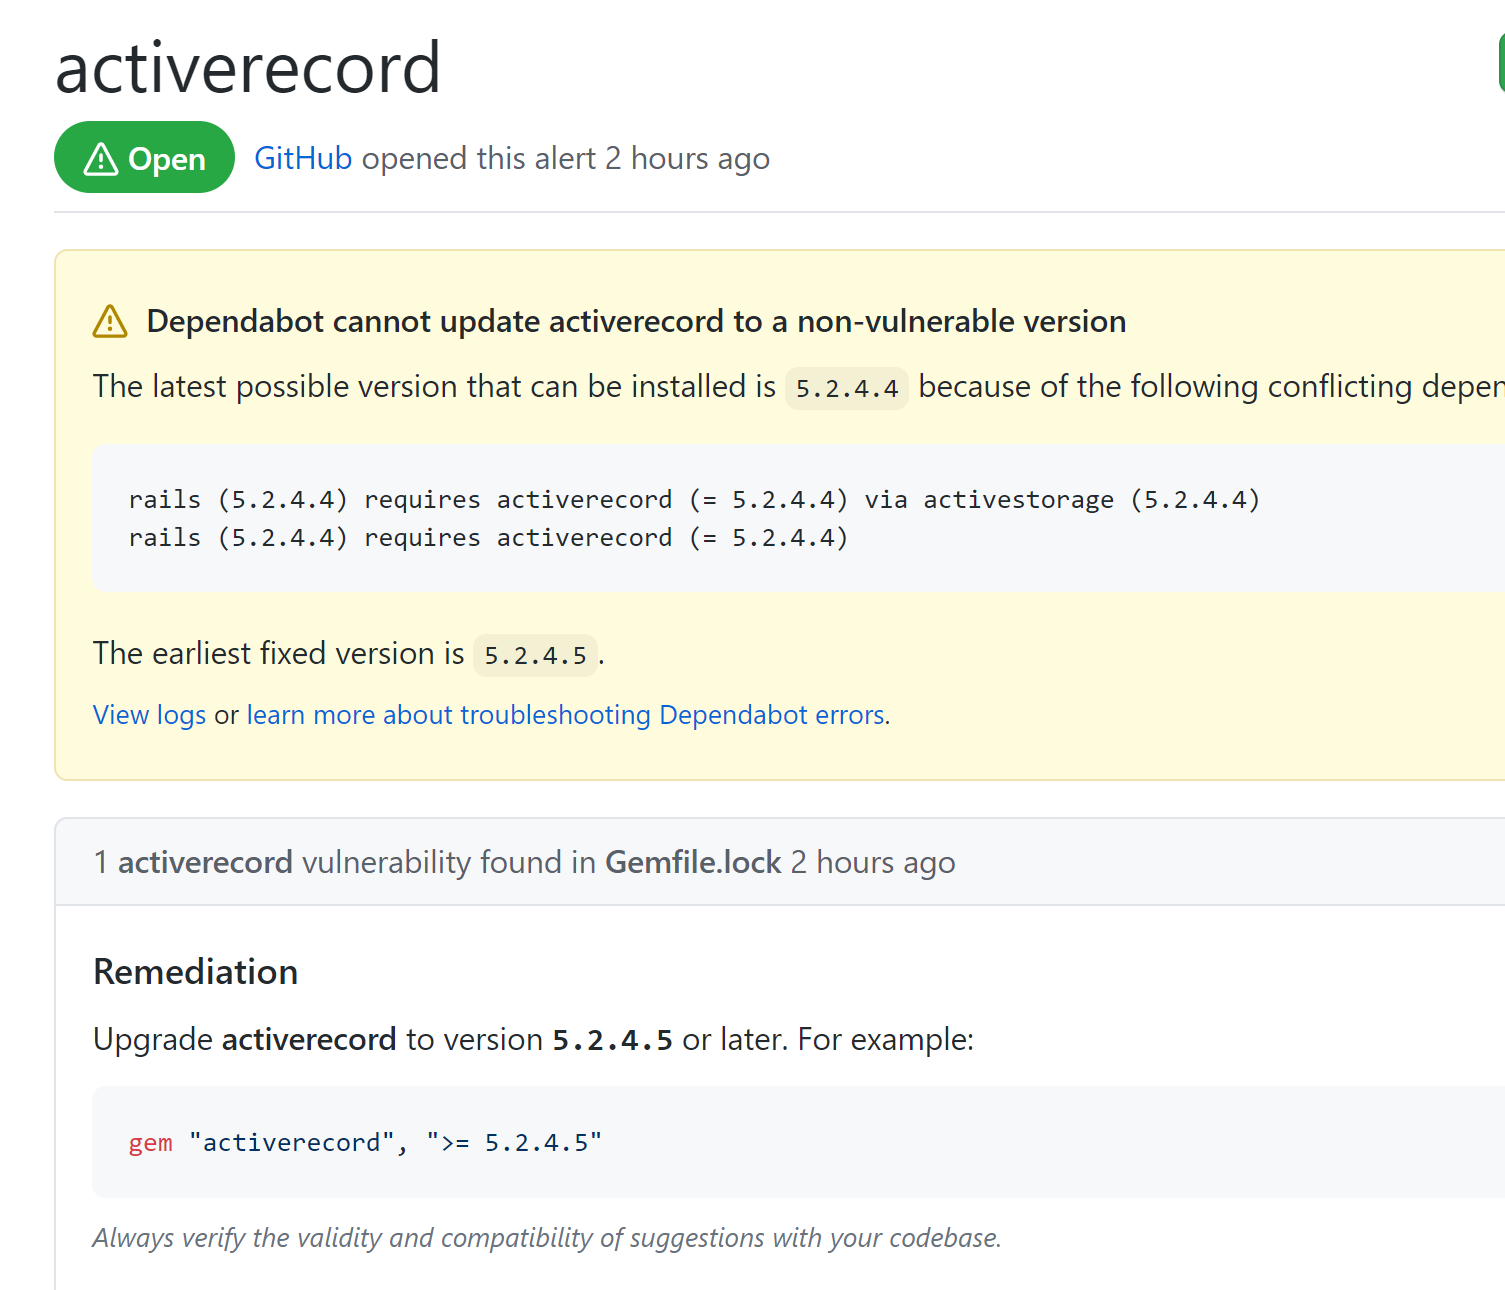Screen dimensions: 1505x1290
Task: Click the Remediation section heading
Action: [x=195, y=971]
